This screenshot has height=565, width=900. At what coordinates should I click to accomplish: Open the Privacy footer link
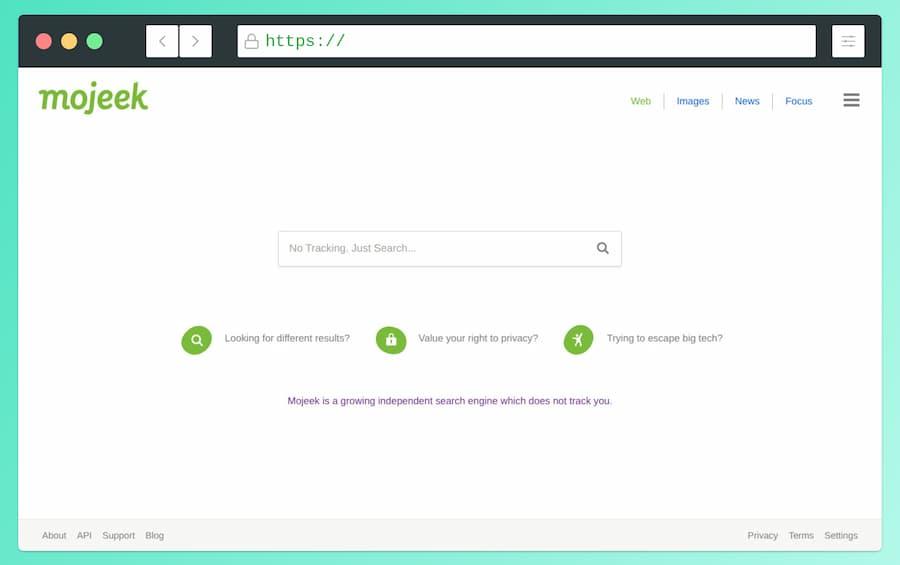point(762,535)
